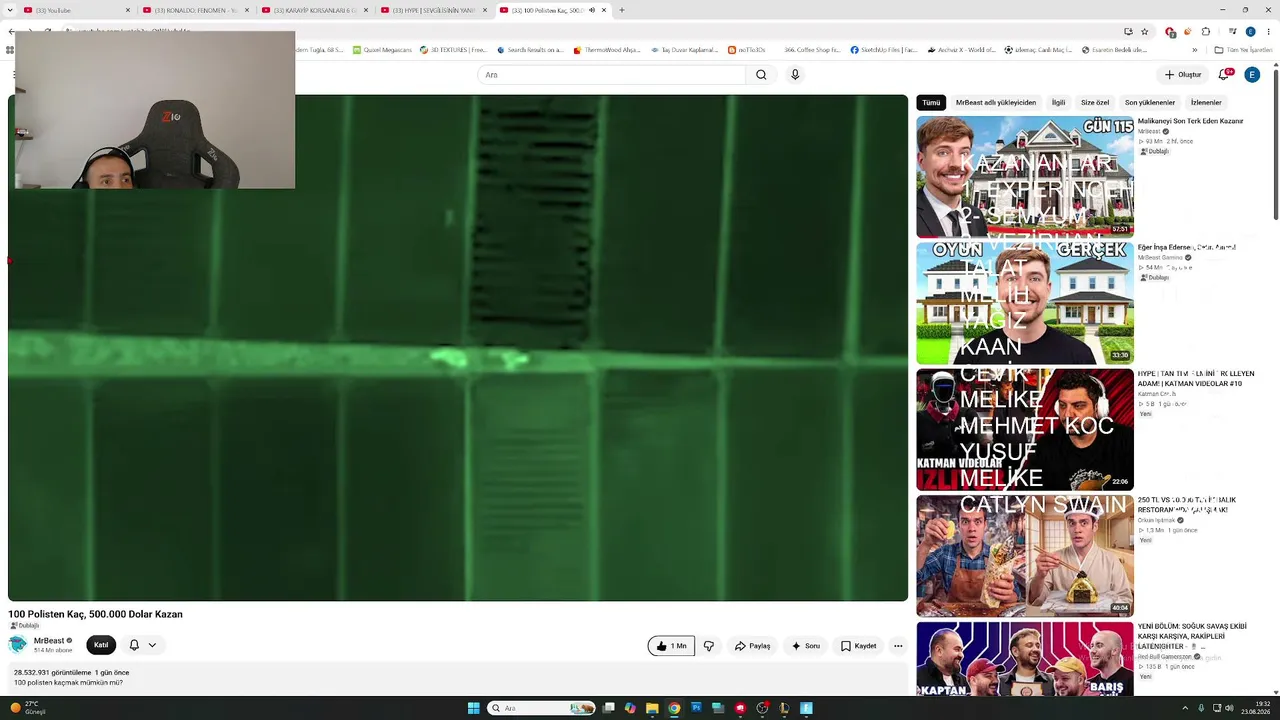Show hidden system tray icons
Viewport: 1280px width, 720px height.
point(1186,708)
